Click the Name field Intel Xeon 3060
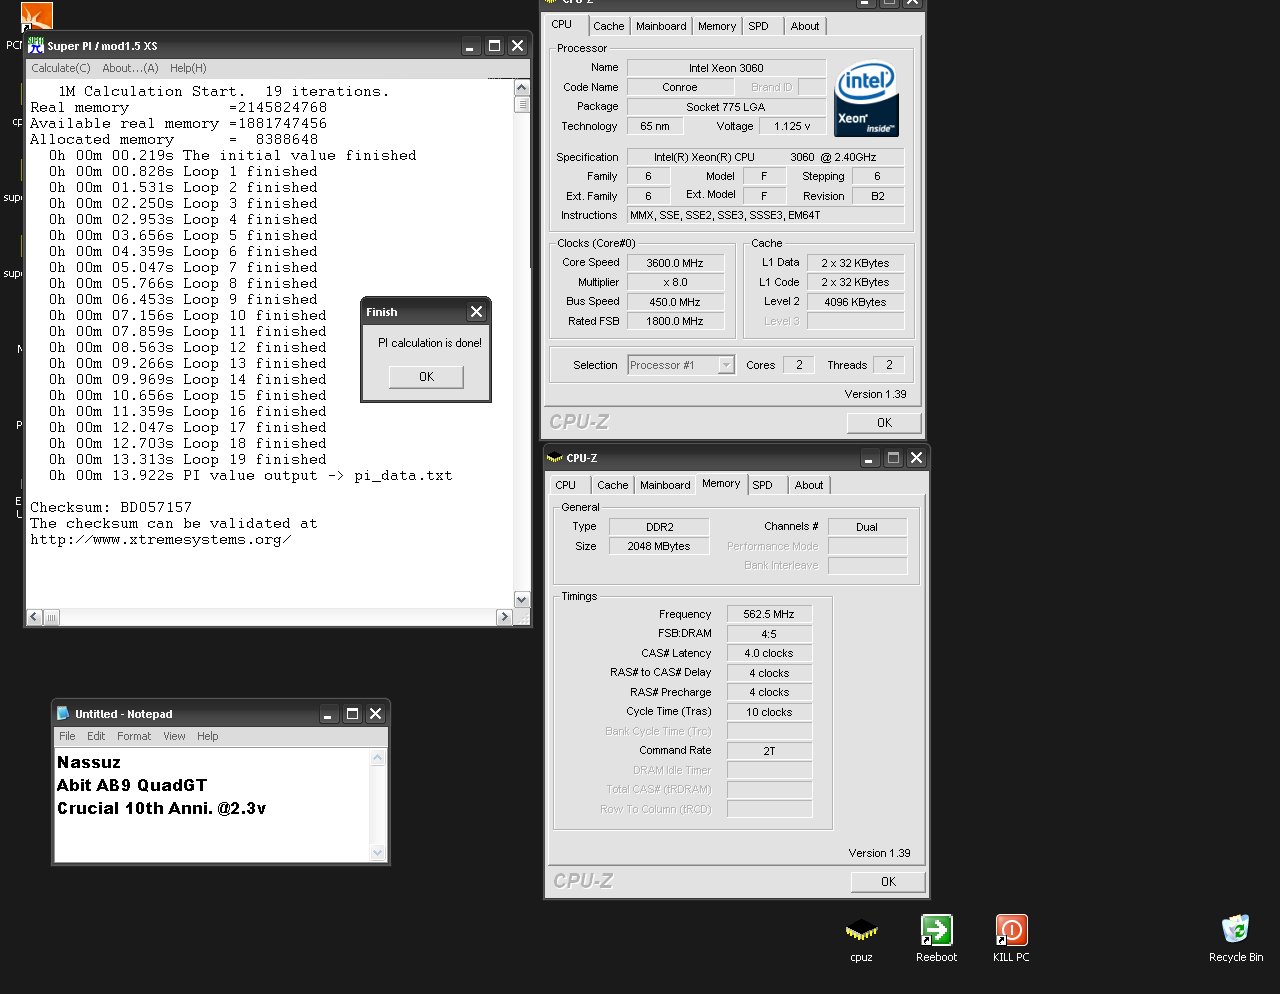Viewport: 1280px width, 994px height. [726, 68]
